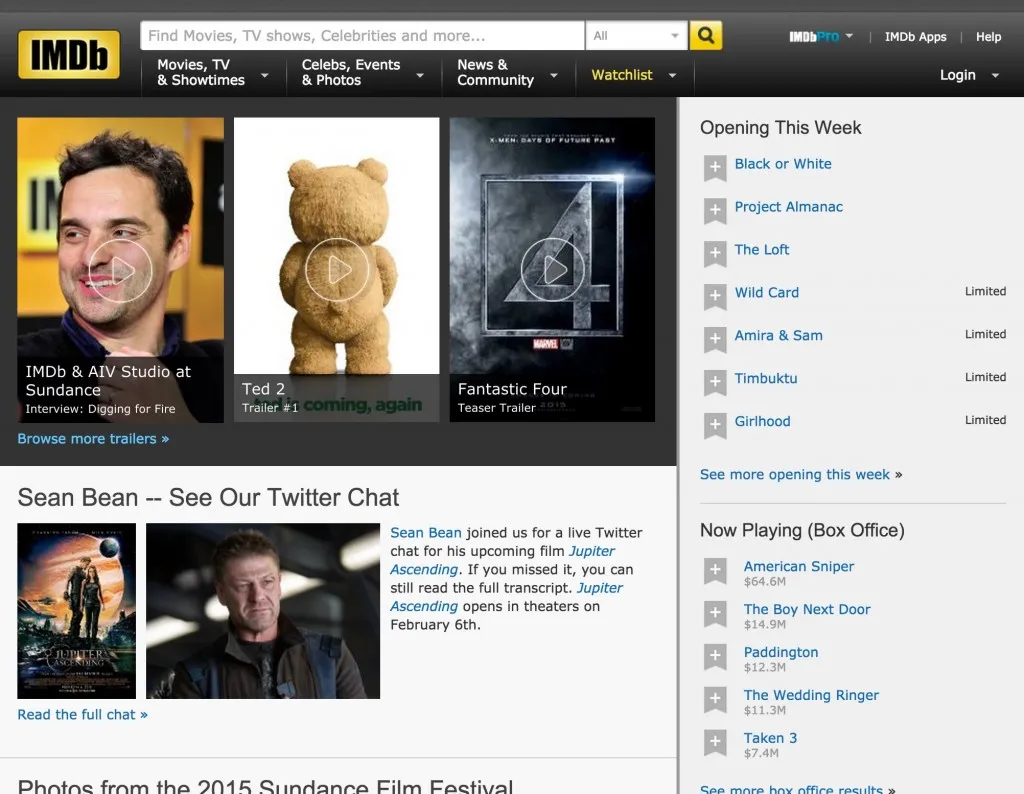Add The Boy Next Door to watchlist
1024x794 pixels.
tap(715, 613)
